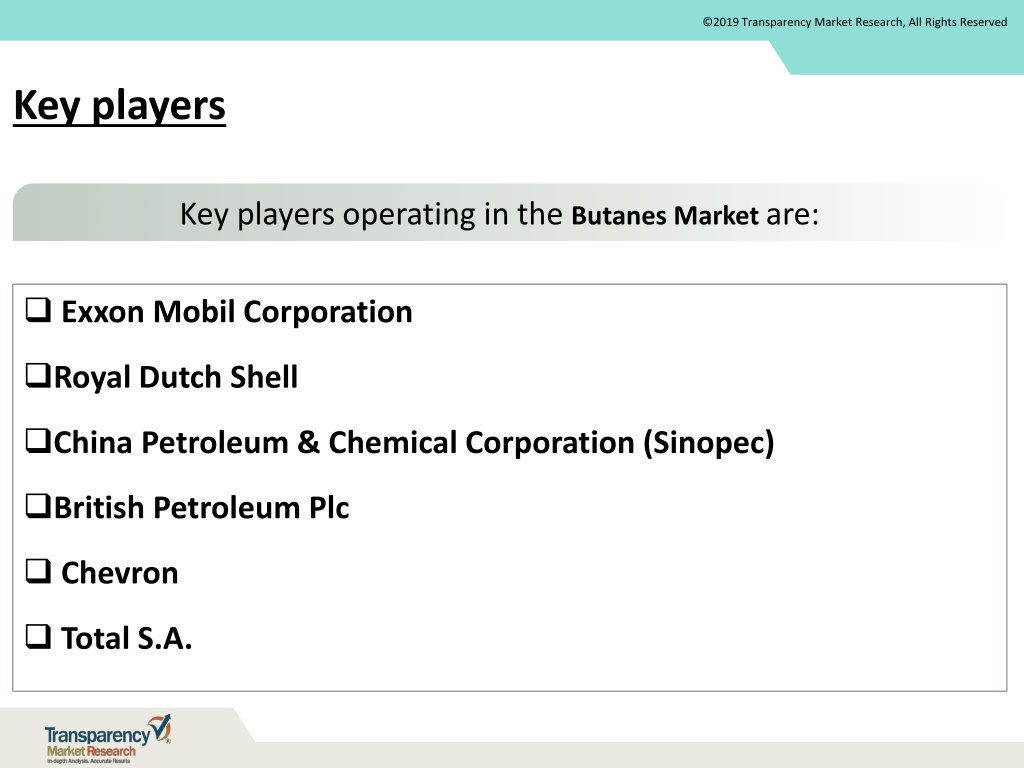Select the text 'Total S.A.'
Screen dimensions: 1024x768
tap(127, 638)
